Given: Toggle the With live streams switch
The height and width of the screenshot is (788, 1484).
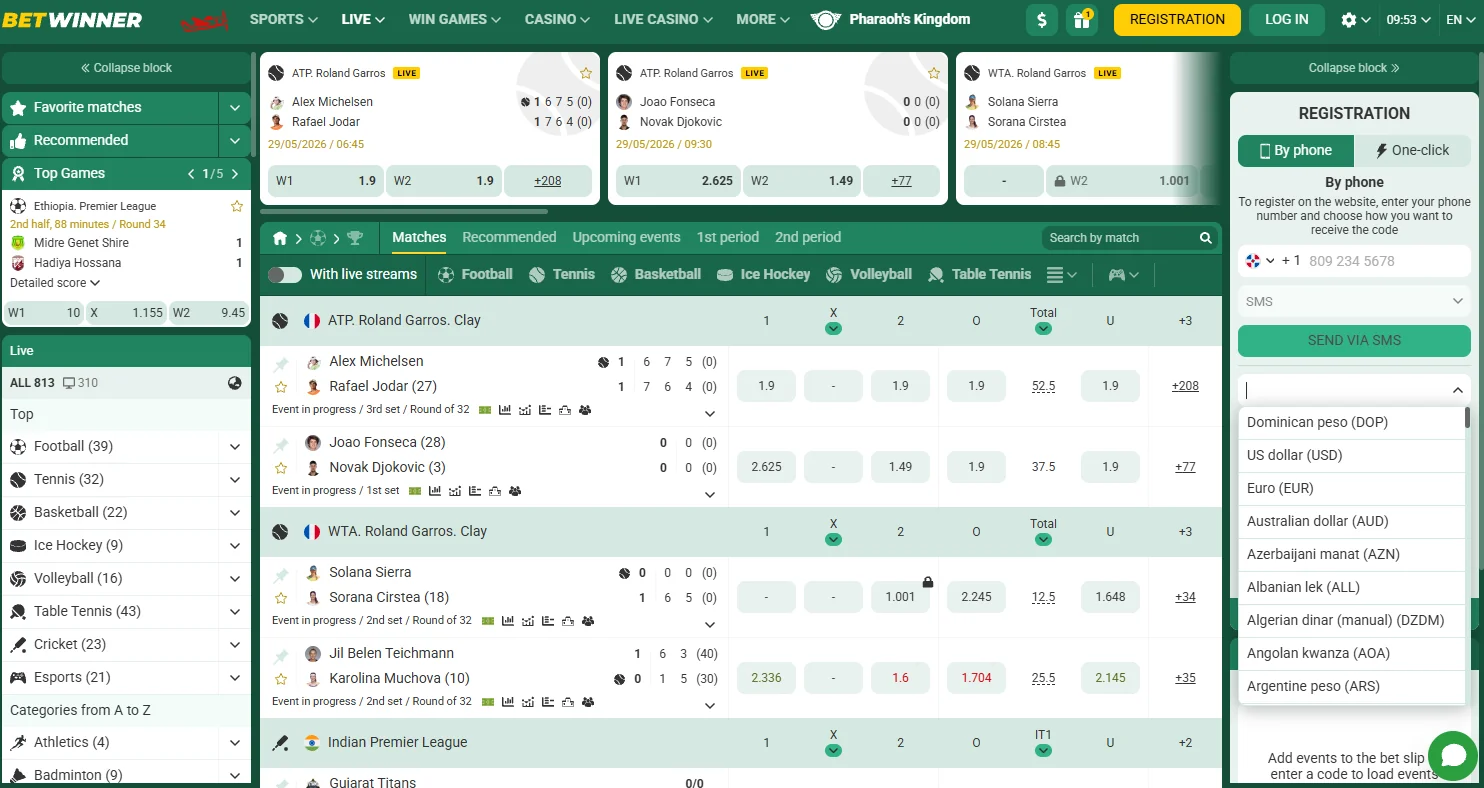Looking at the screenshot, I should click(284, 274).
